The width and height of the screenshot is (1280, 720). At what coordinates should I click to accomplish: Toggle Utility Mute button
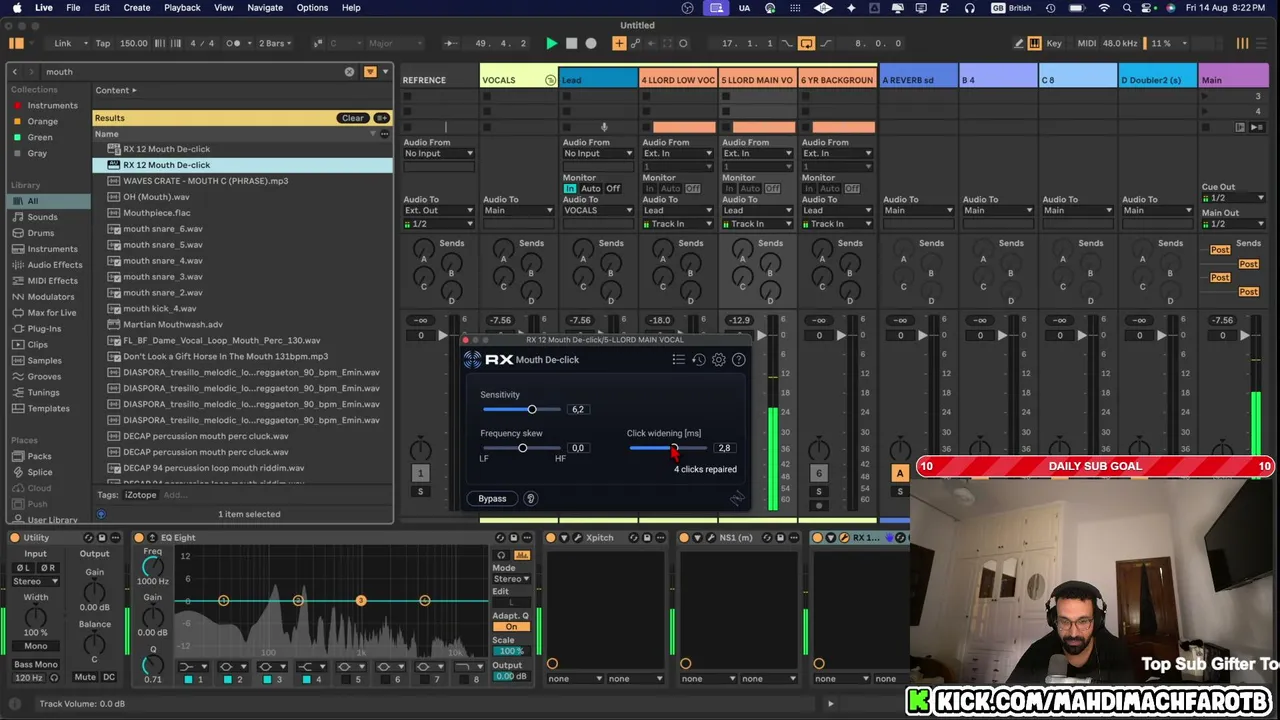pyautogui.click(x=85, y=677)
